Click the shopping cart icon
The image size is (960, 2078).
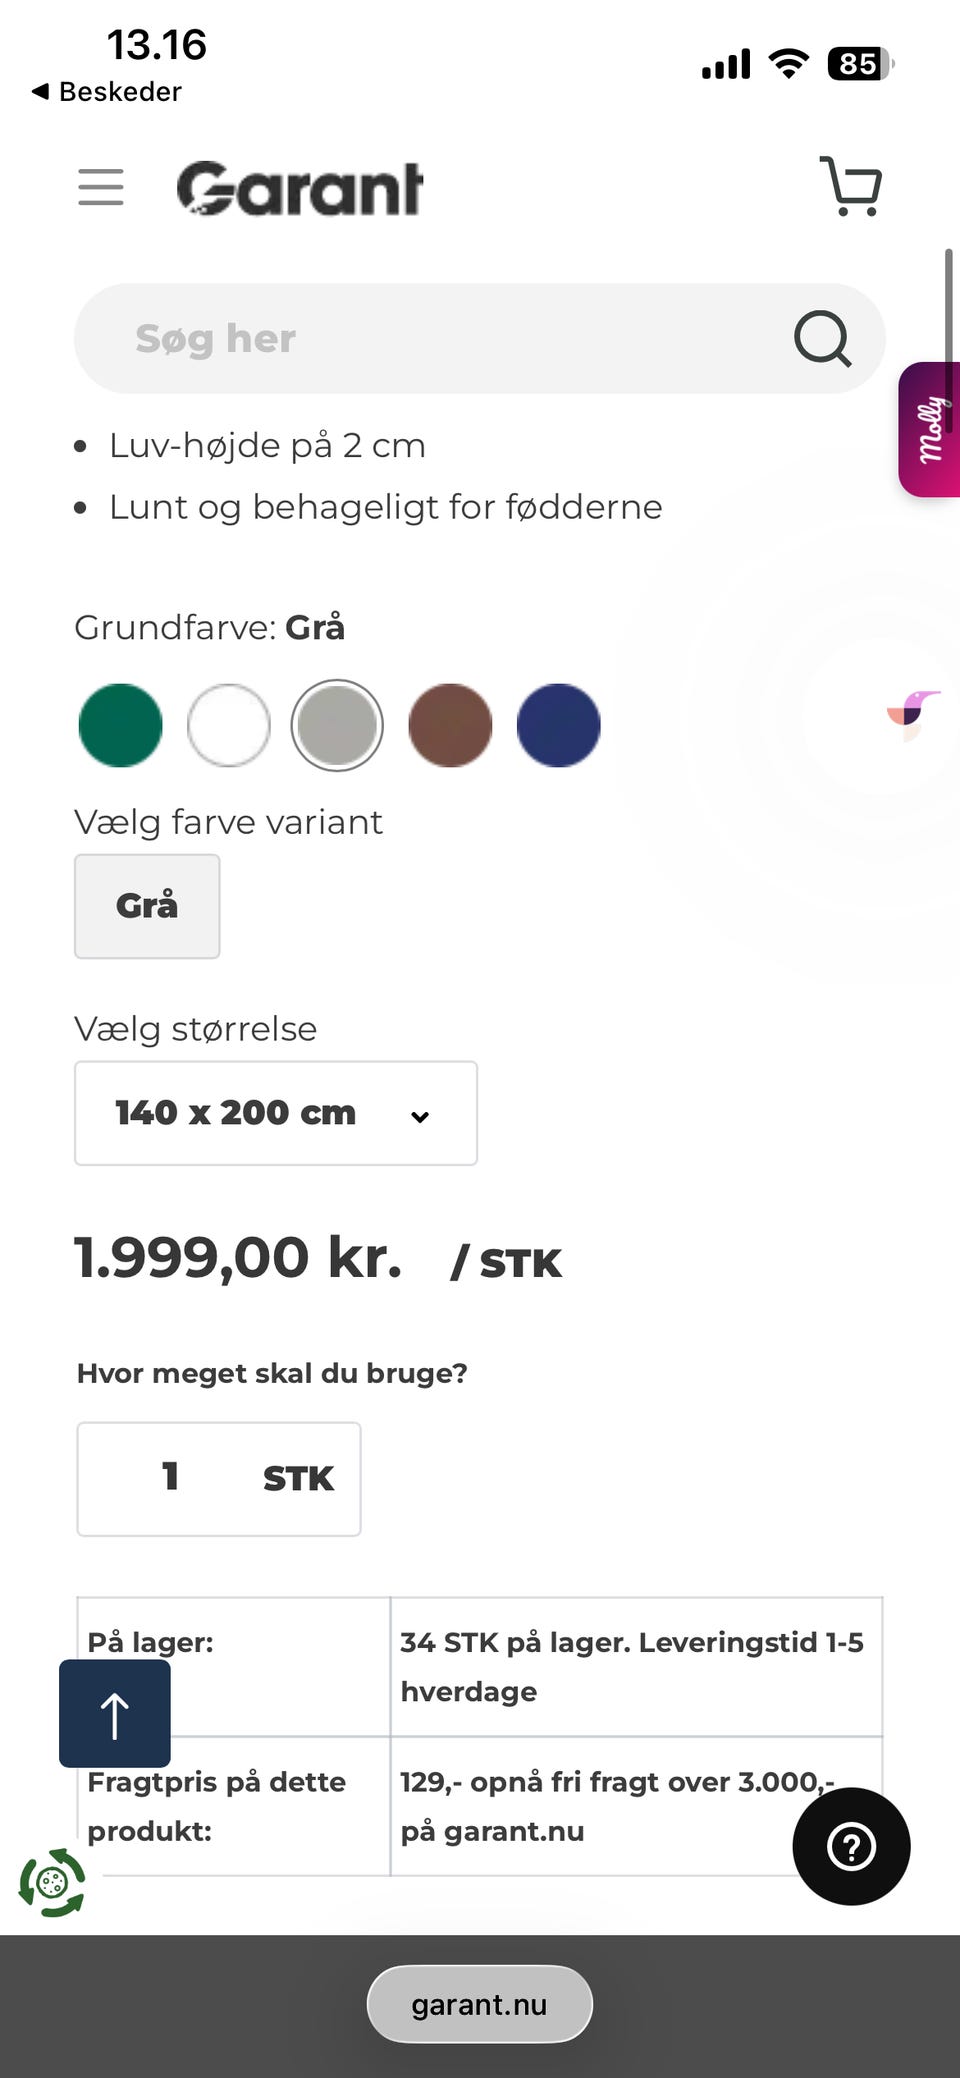tap(851, 186)
